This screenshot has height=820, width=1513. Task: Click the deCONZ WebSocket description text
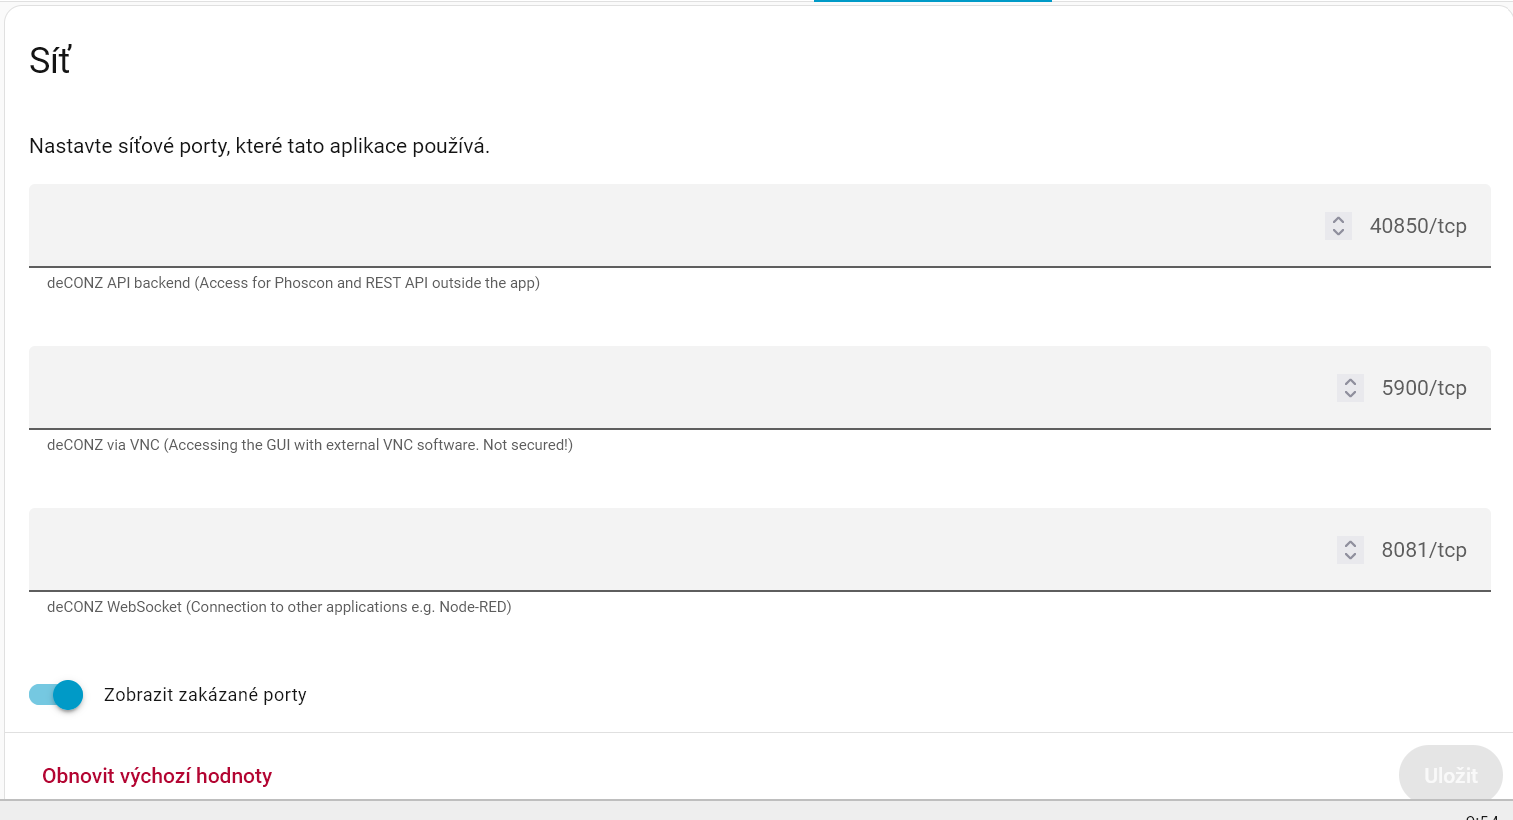(279, 607)
